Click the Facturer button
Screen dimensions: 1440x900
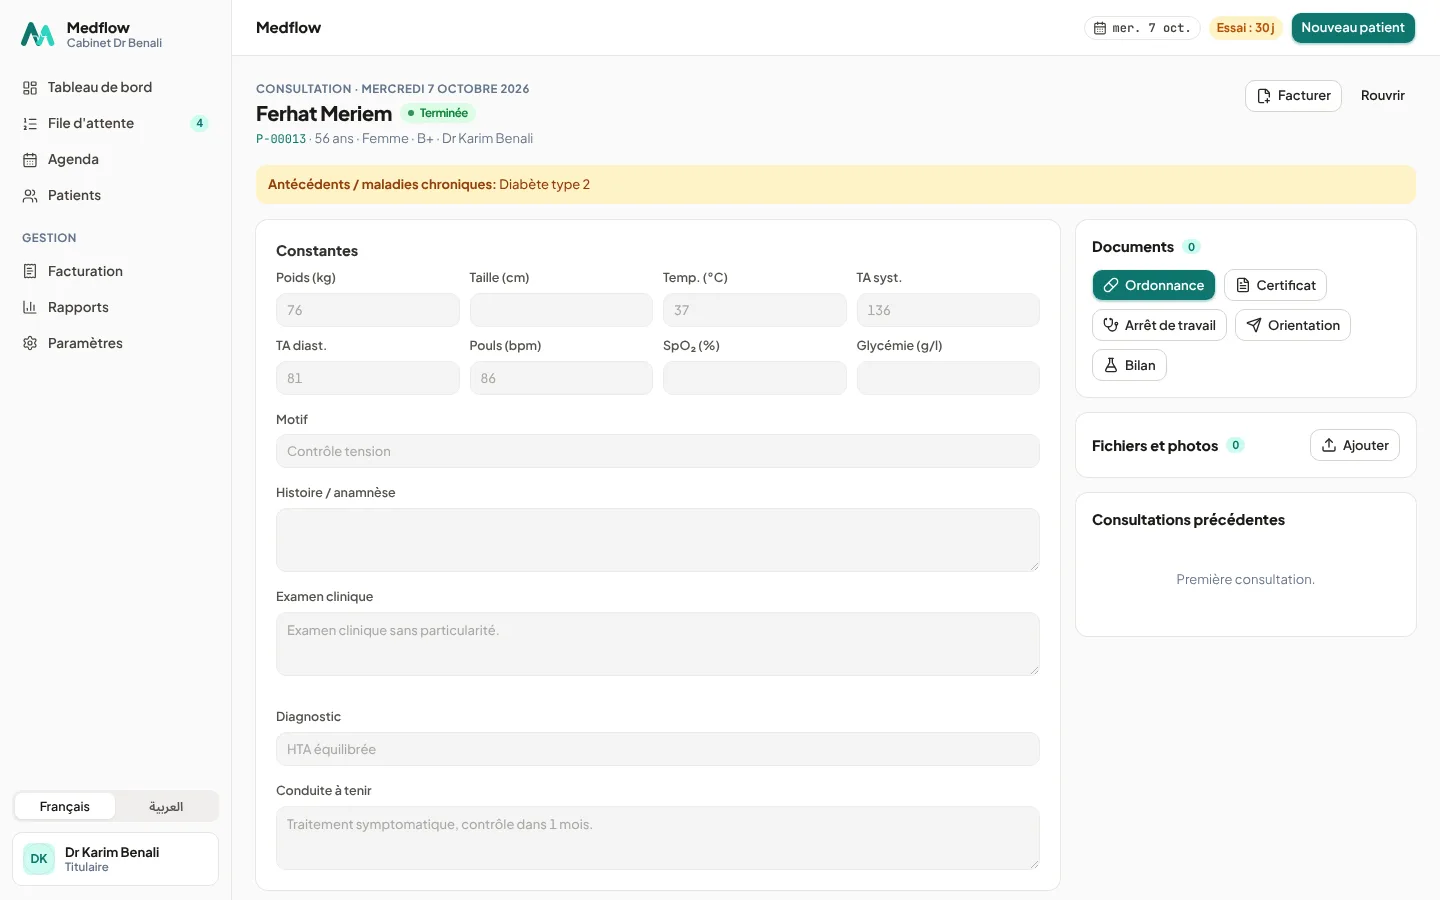click(x=1293, y=96)
